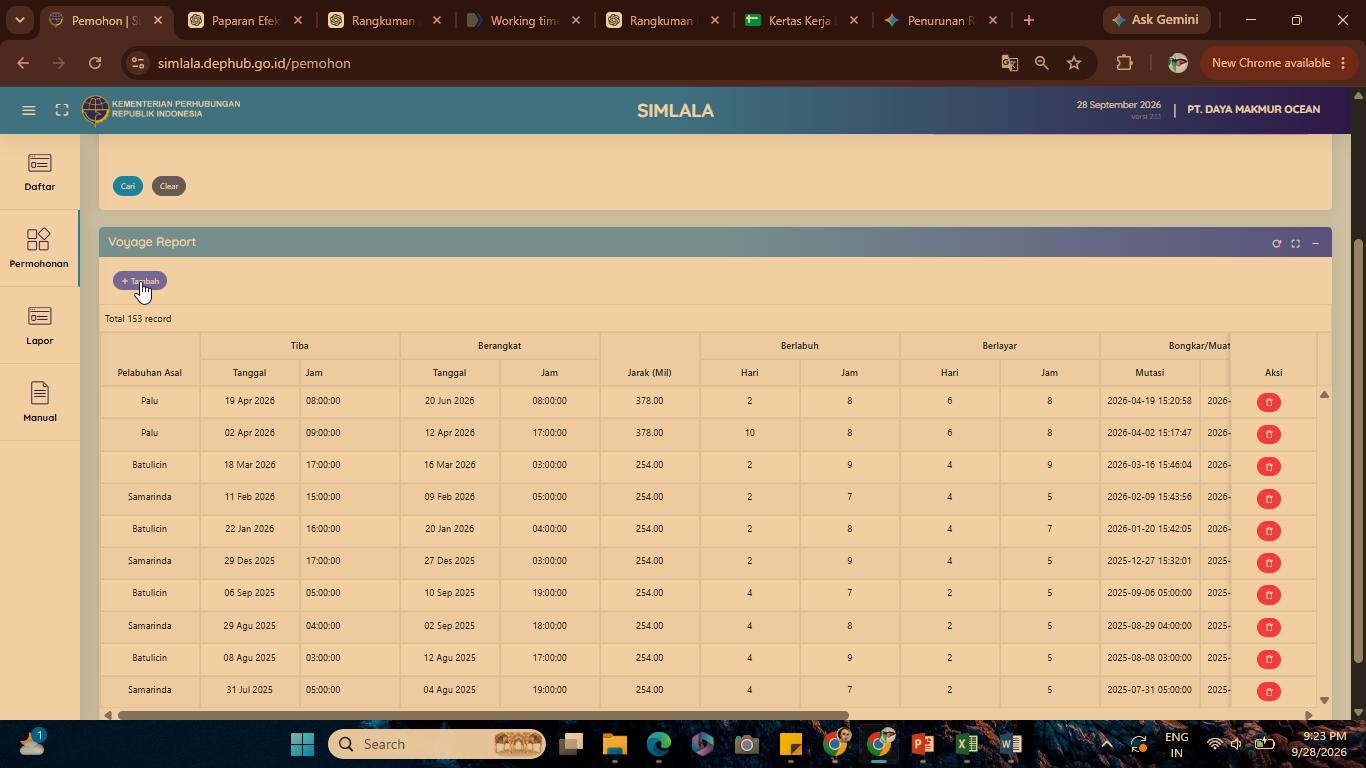This screenshot has width=1366, height=768.
Task: Bookmark this page with star icon
Action: tap(1074, 63)
